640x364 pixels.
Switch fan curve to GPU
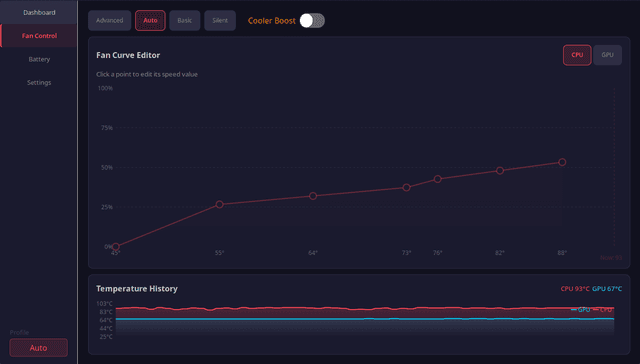607,55
